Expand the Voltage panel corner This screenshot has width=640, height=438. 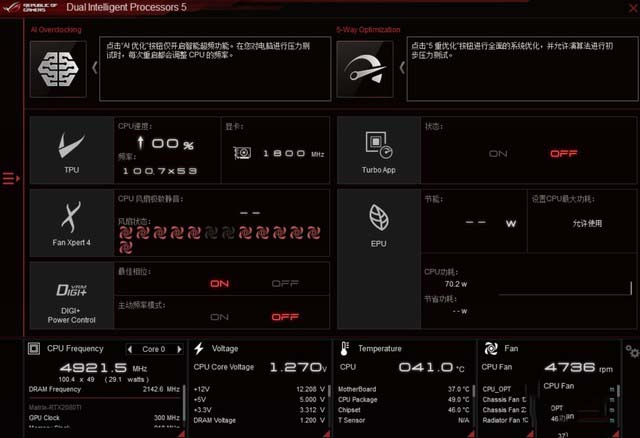(x=326, y=434)
